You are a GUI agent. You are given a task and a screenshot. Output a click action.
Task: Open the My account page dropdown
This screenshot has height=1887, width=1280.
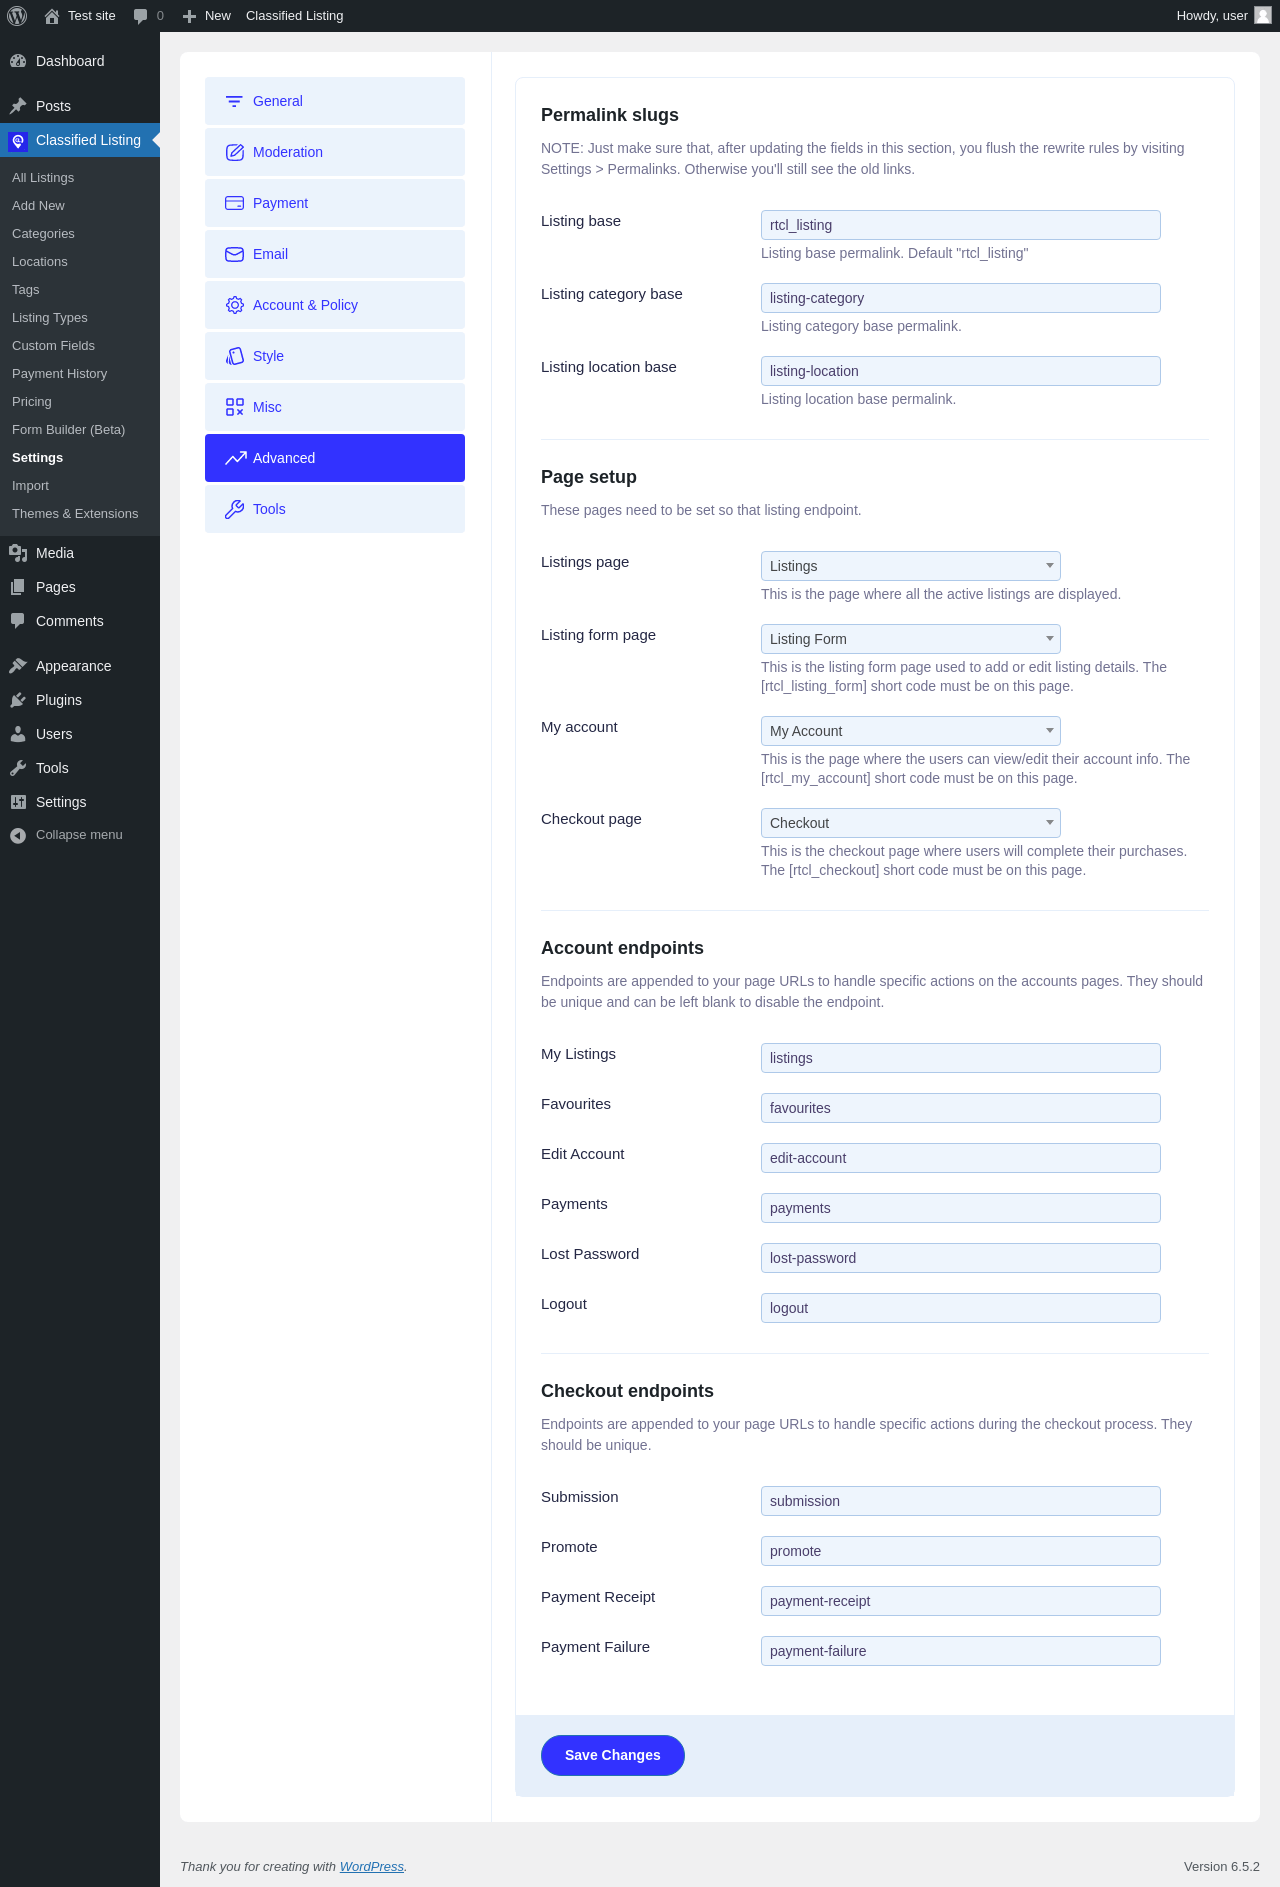[910, 731]
